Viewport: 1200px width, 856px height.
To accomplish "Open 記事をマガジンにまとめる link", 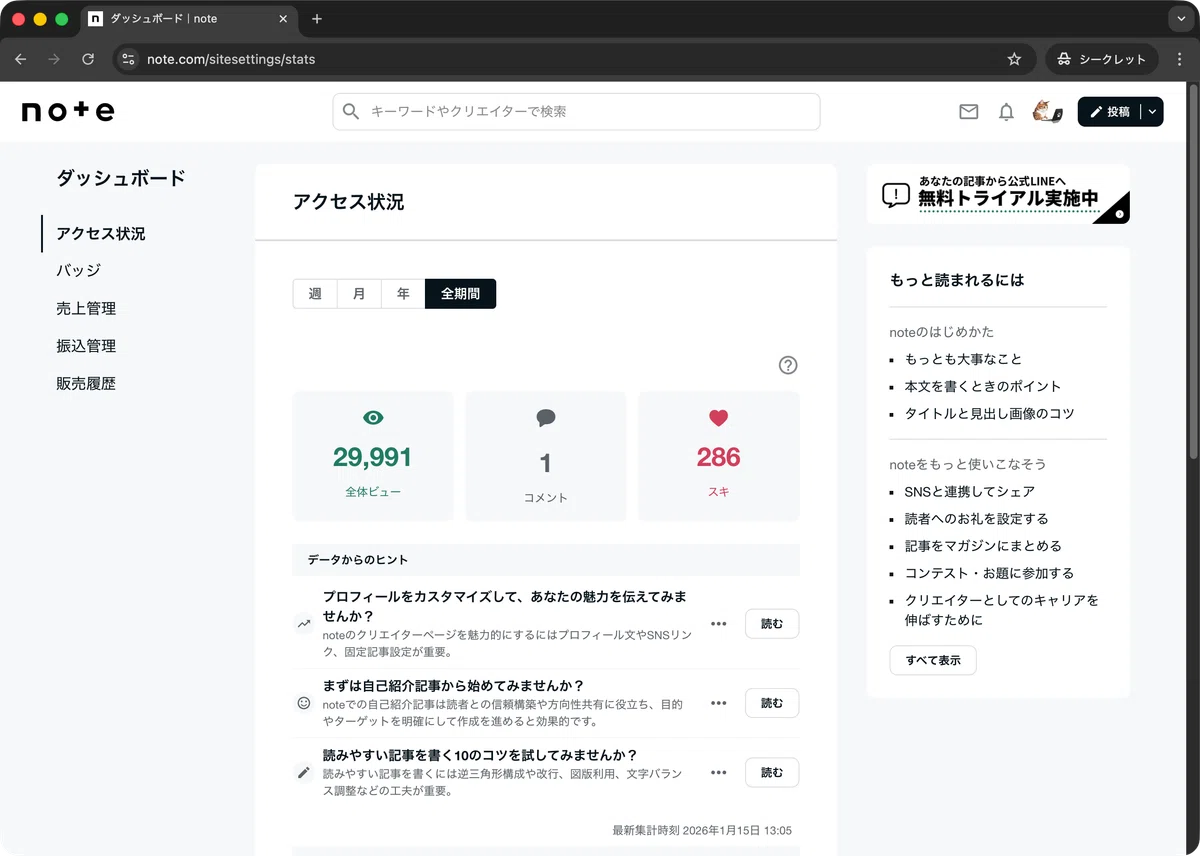I will pos(983,546).
